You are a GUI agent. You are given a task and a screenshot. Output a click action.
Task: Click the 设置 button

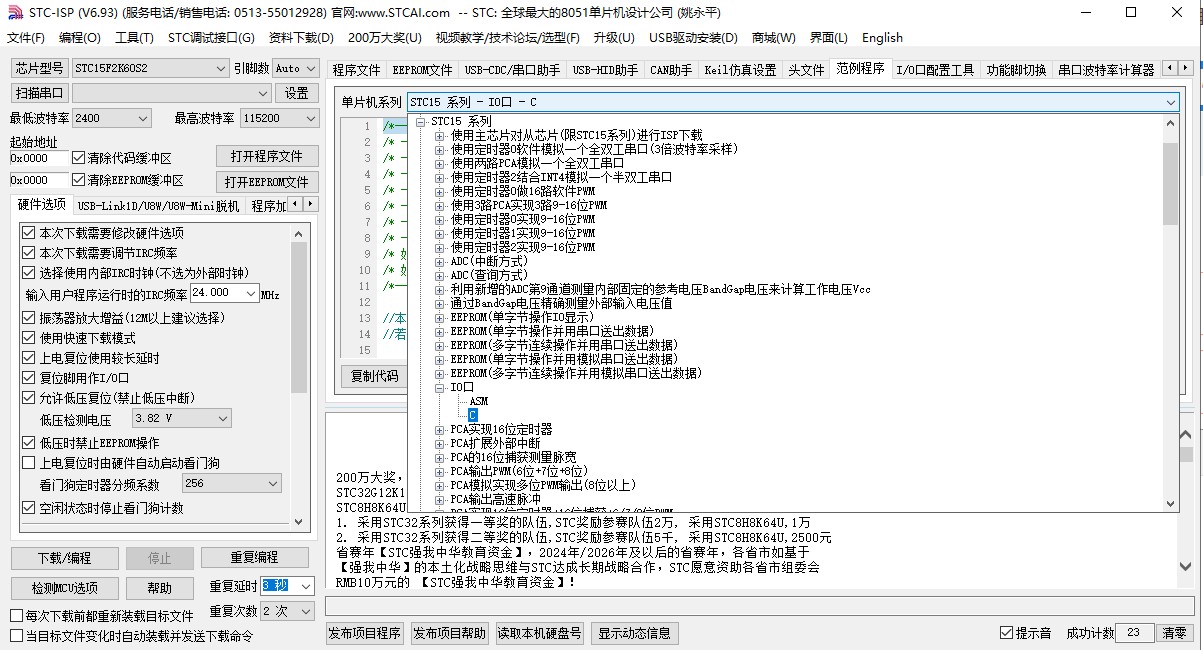tap(297, 93)
